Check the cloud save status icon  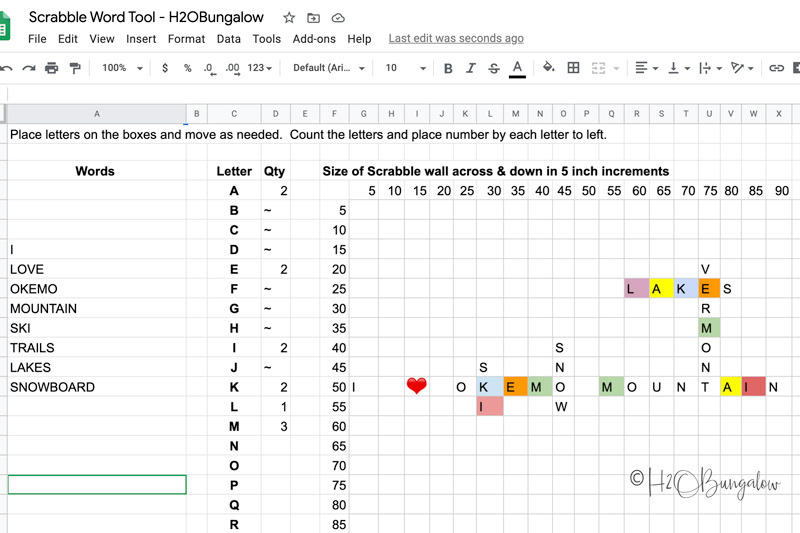coord(338,18)
